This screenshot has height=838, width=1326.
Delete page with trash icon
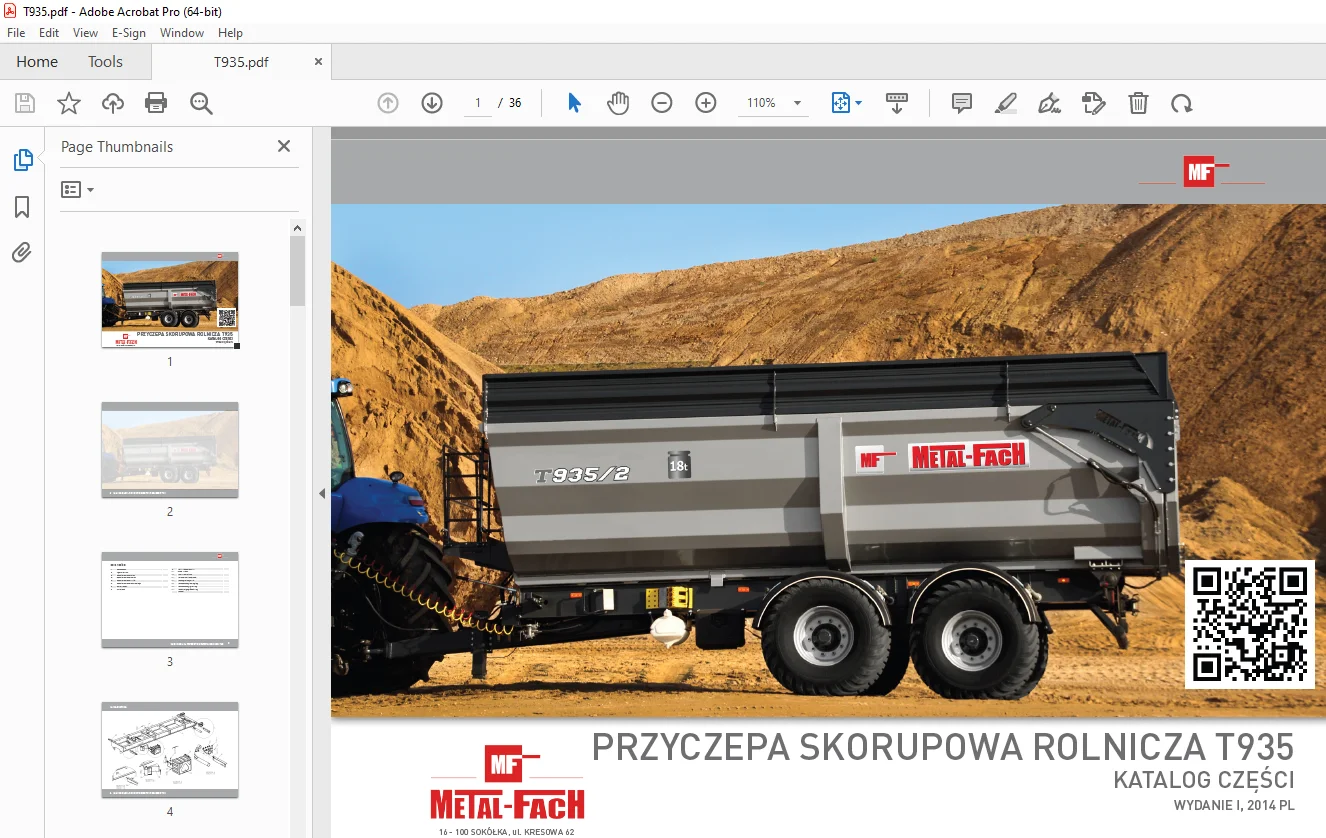tap(1138, 103)
